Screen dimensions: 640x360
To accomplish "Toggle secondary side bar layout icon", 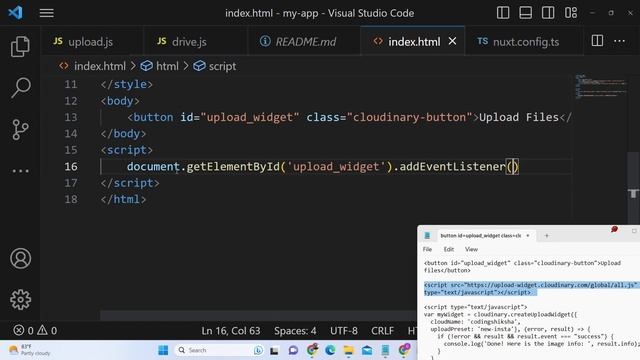I will tap(548, 13).
